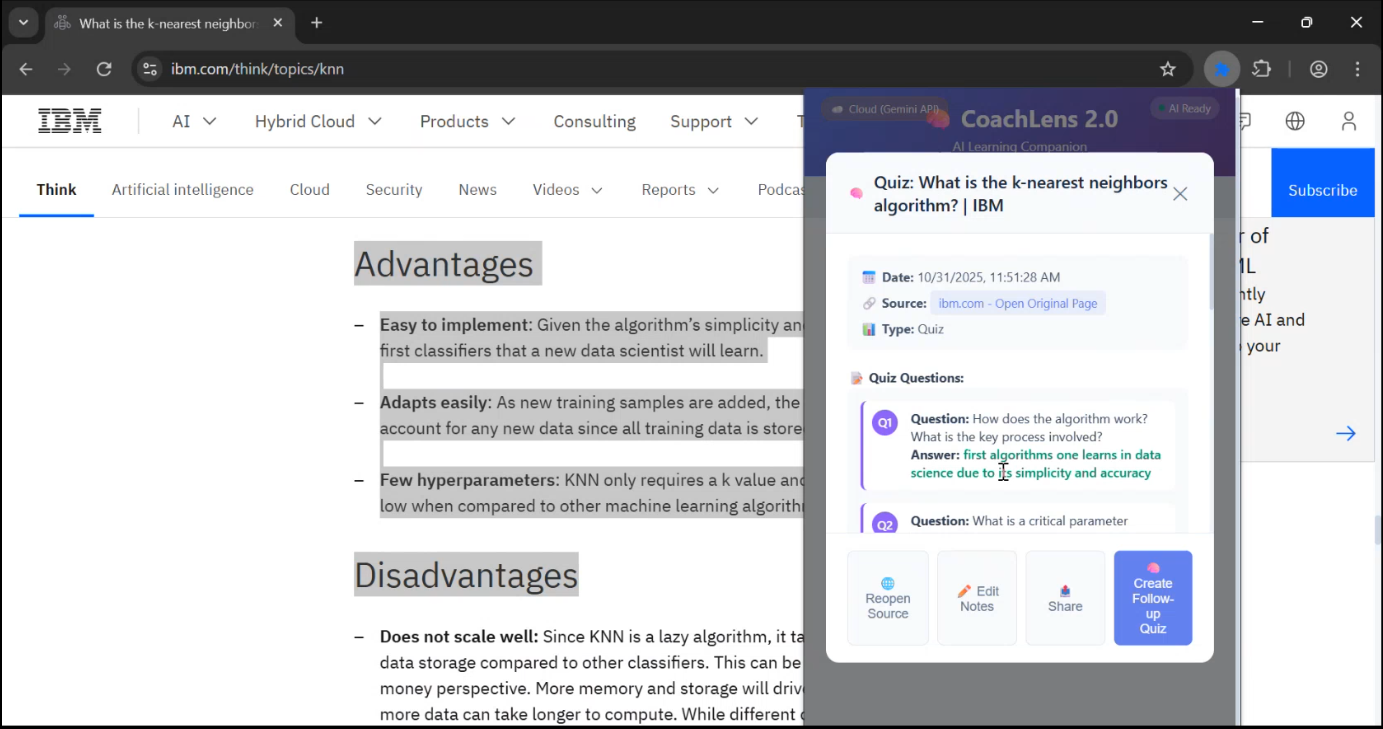Click the blue CoachLens icon in browser toolbar
Image resolution: width=1383 pixels, height=729 pixels.
(x=1221, y=68)
